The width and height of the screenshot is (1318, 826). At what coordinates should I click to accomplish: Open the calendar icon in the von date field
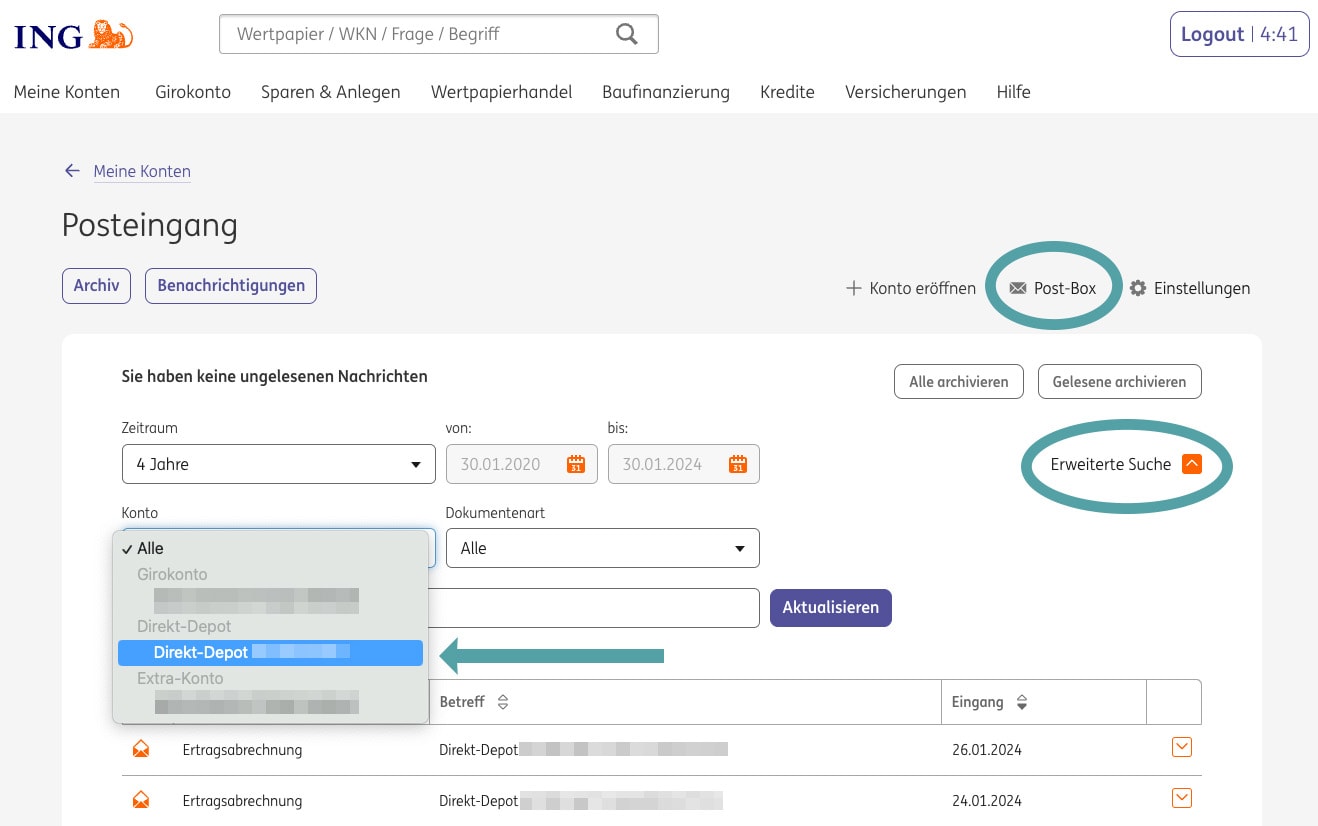576,464
